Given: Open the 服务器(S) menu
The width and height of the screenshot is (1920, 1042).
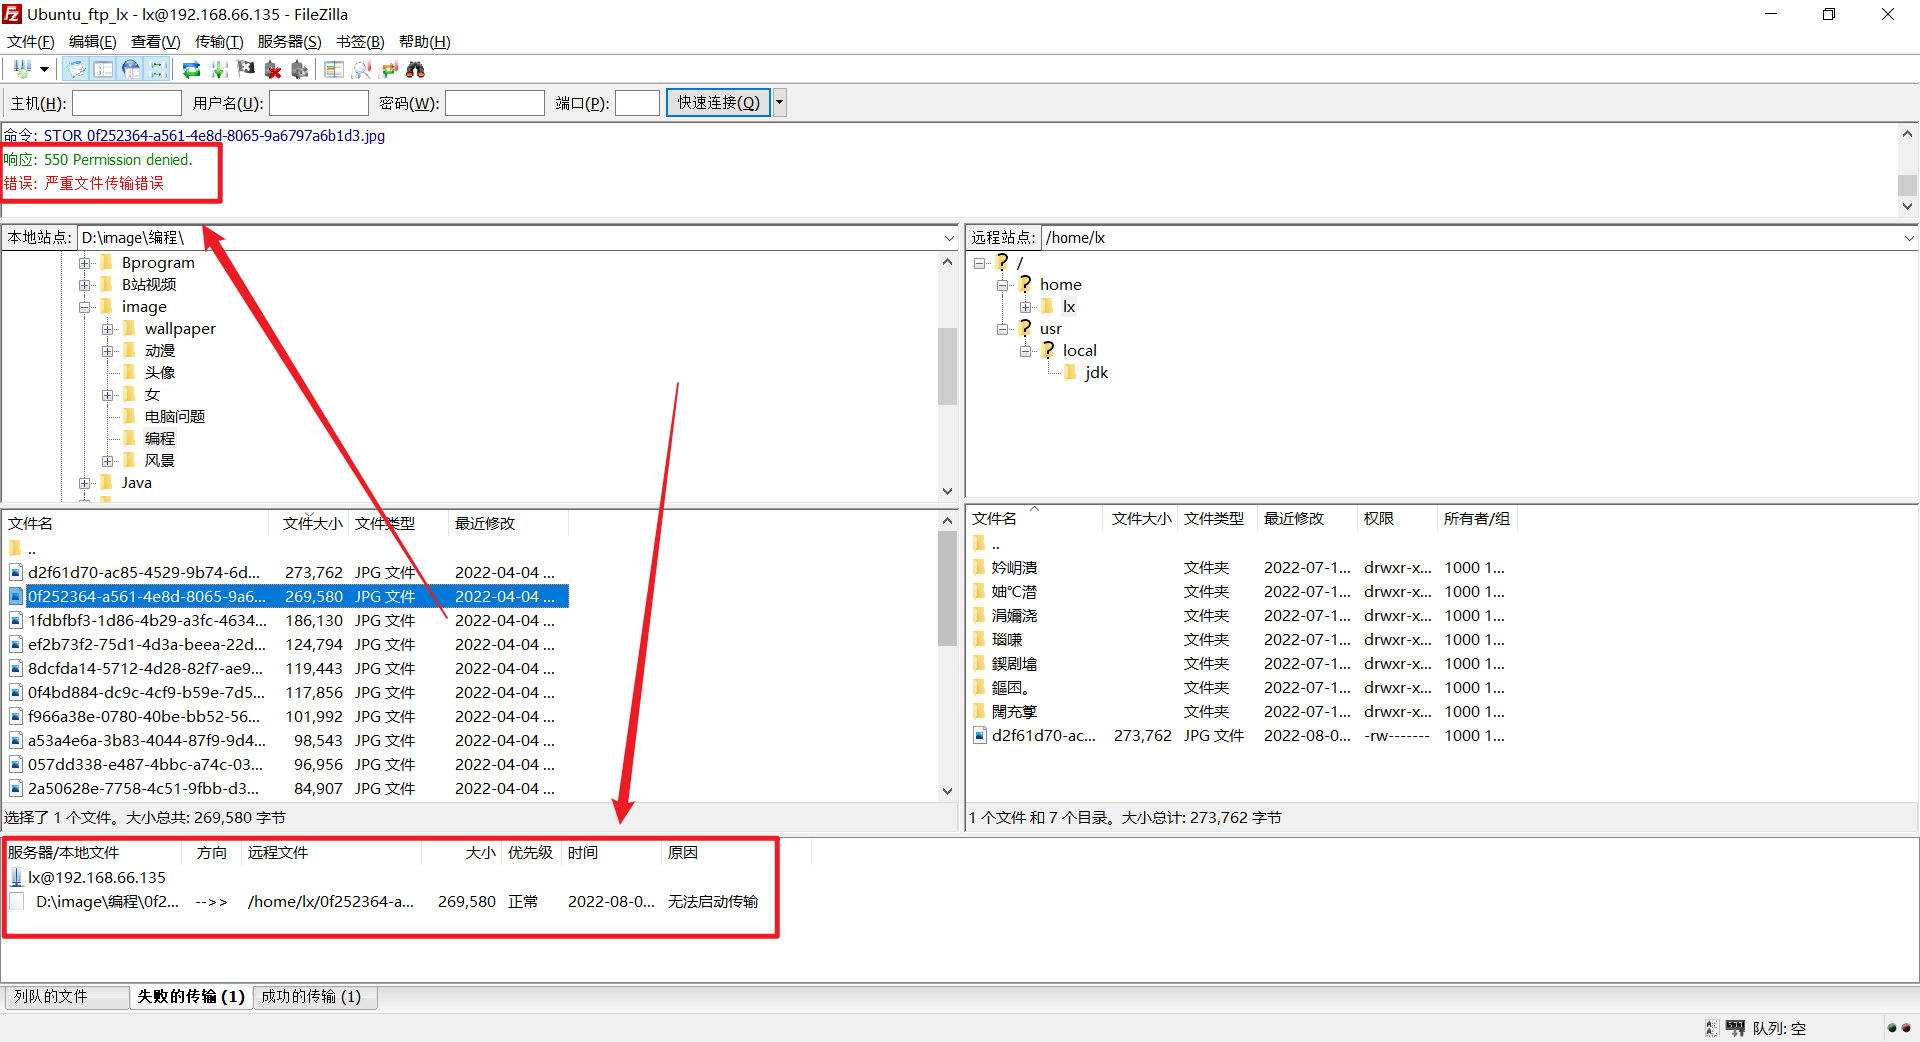Looking at the screenshot, I should (290, 42).
